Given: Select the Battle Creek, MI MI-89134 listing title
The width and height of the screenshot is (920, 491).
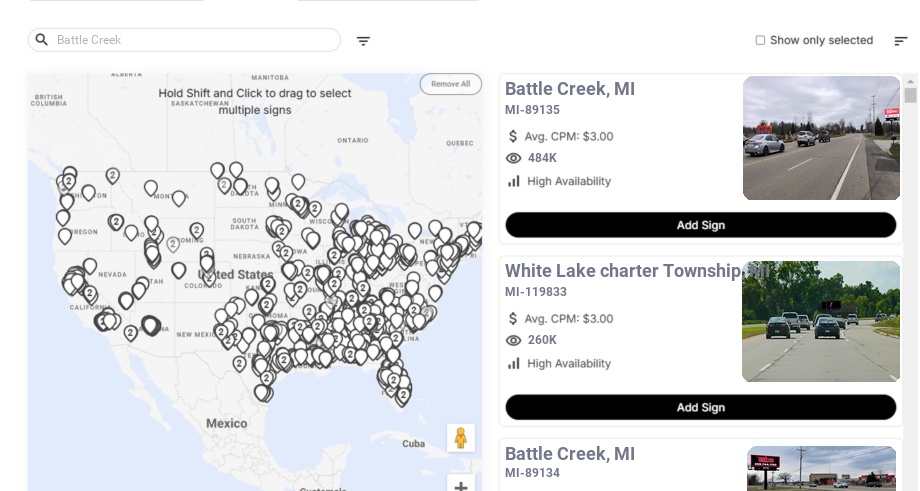Looking at the screenshot, I should (569, 454).
